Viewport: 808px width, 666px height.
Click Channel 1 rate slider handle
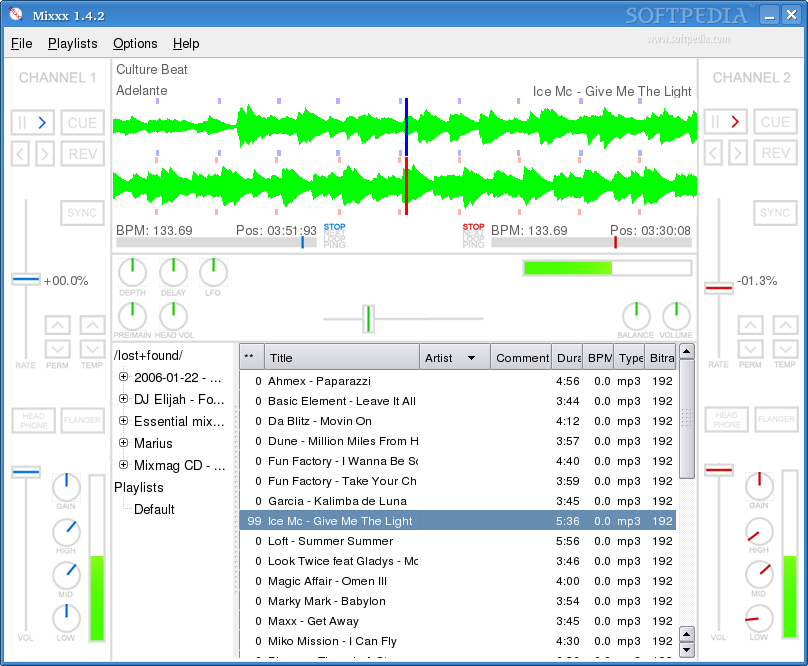coord(26,280)
